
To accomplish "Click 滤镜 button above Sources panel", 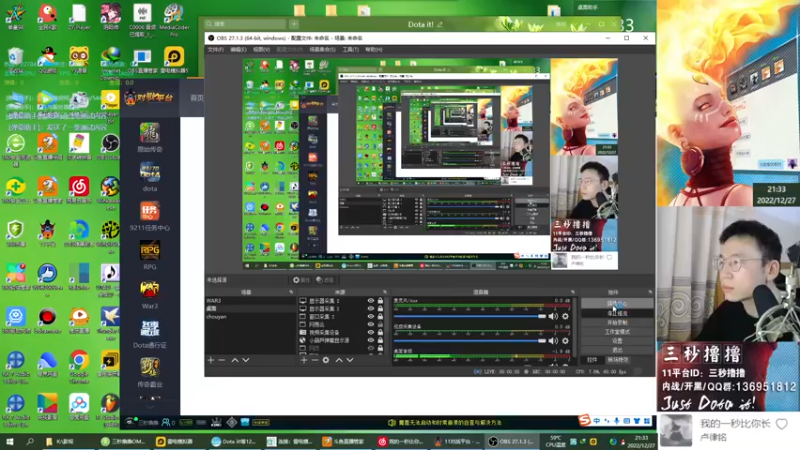I will click(325, 280).
